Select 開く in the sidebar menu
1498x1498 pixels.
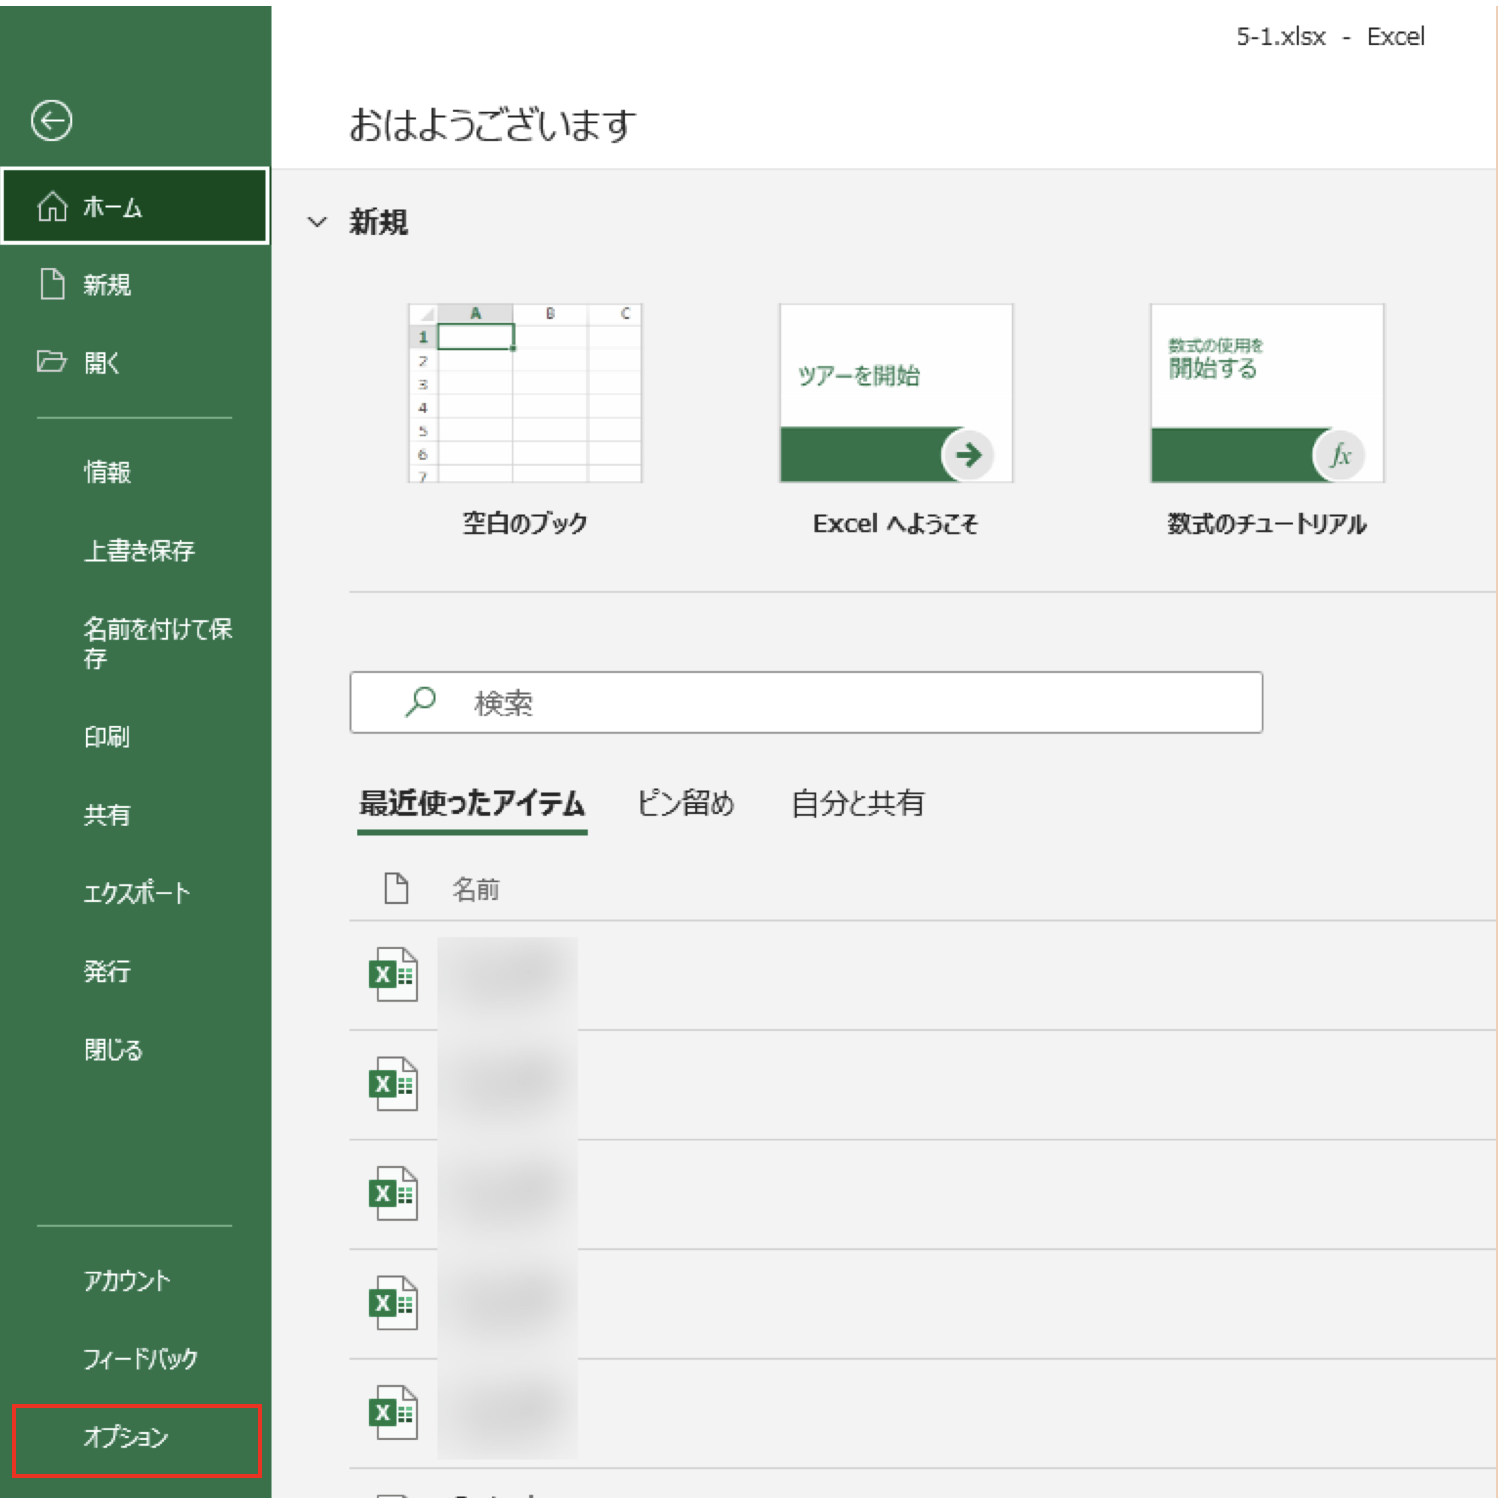[x=135, y=362]
